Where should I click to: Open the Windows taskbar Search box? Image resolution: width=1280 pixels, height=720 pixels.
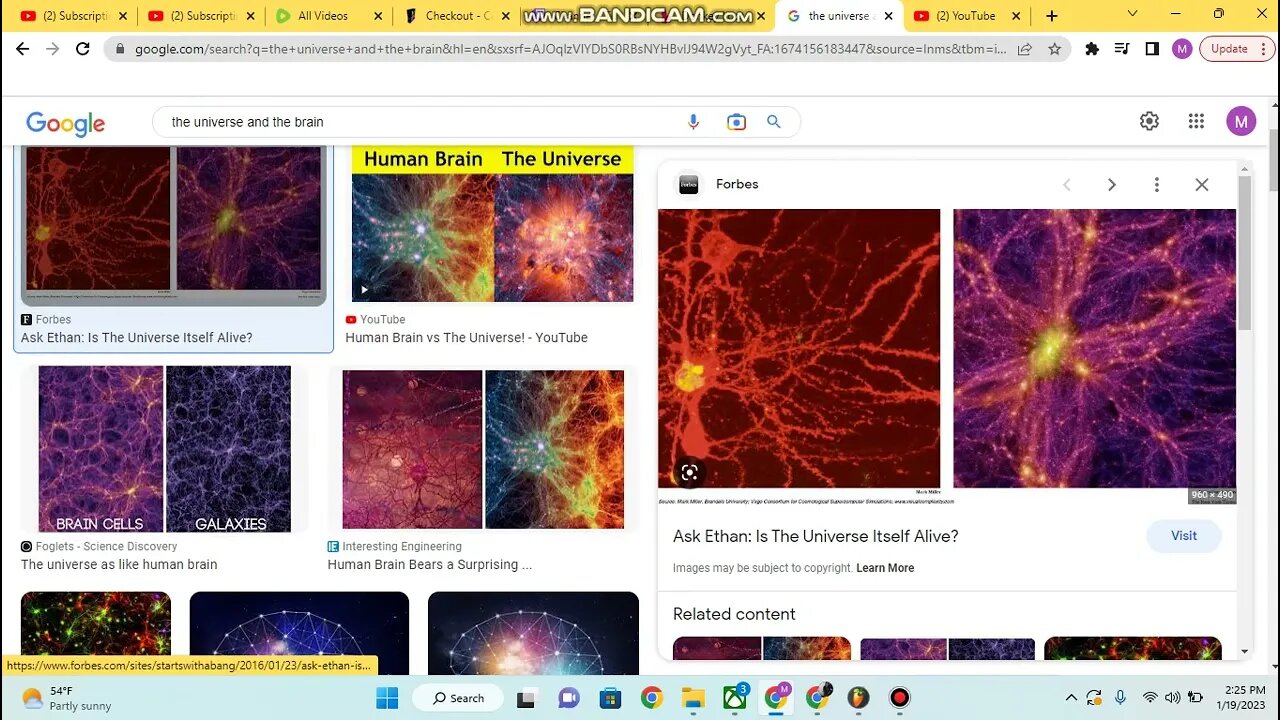coord(459,698)
